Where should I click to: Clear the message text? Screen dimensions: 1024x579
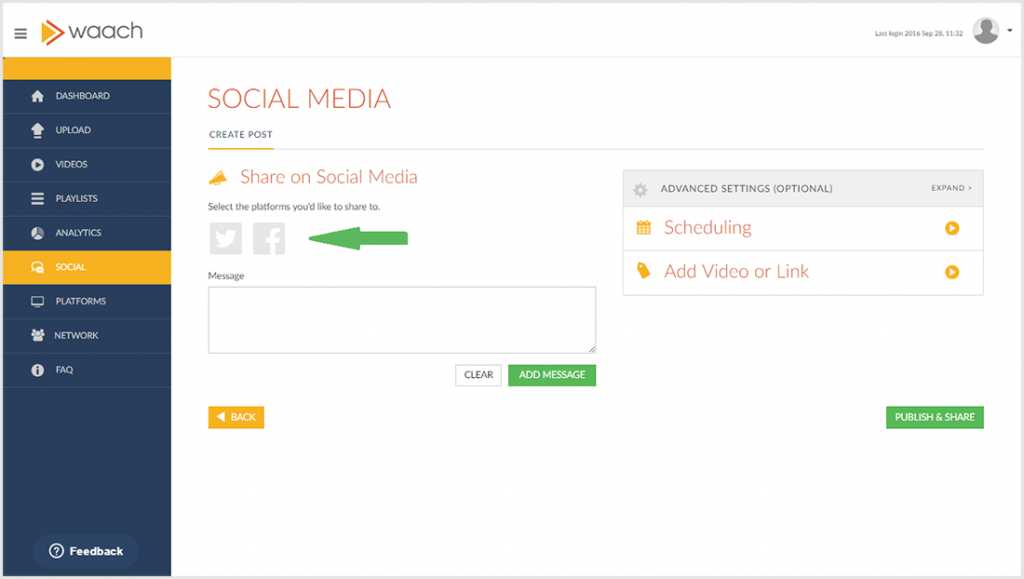pyautogui.click(x=478, y=375)
